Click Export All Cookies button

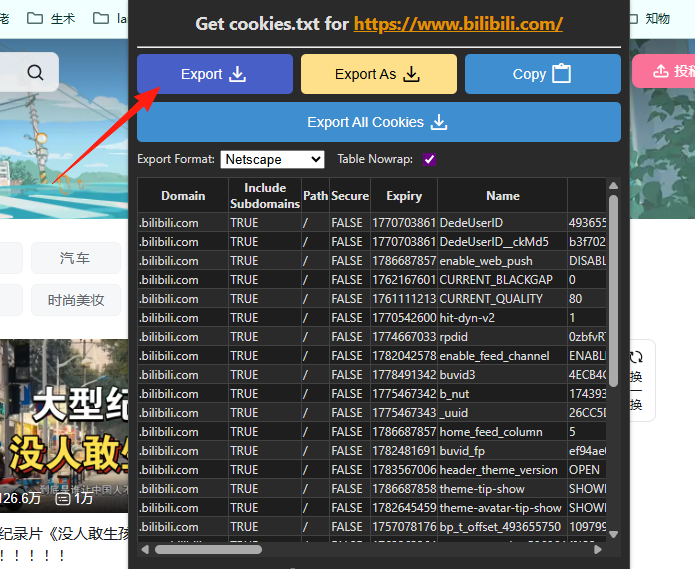pos(379,122)
